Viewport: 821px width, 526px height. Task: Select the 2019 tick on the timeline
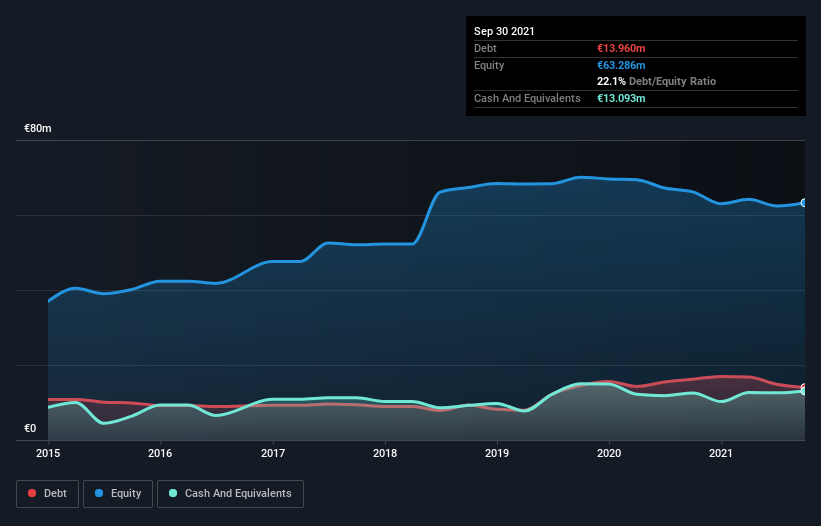coord(498,453)
